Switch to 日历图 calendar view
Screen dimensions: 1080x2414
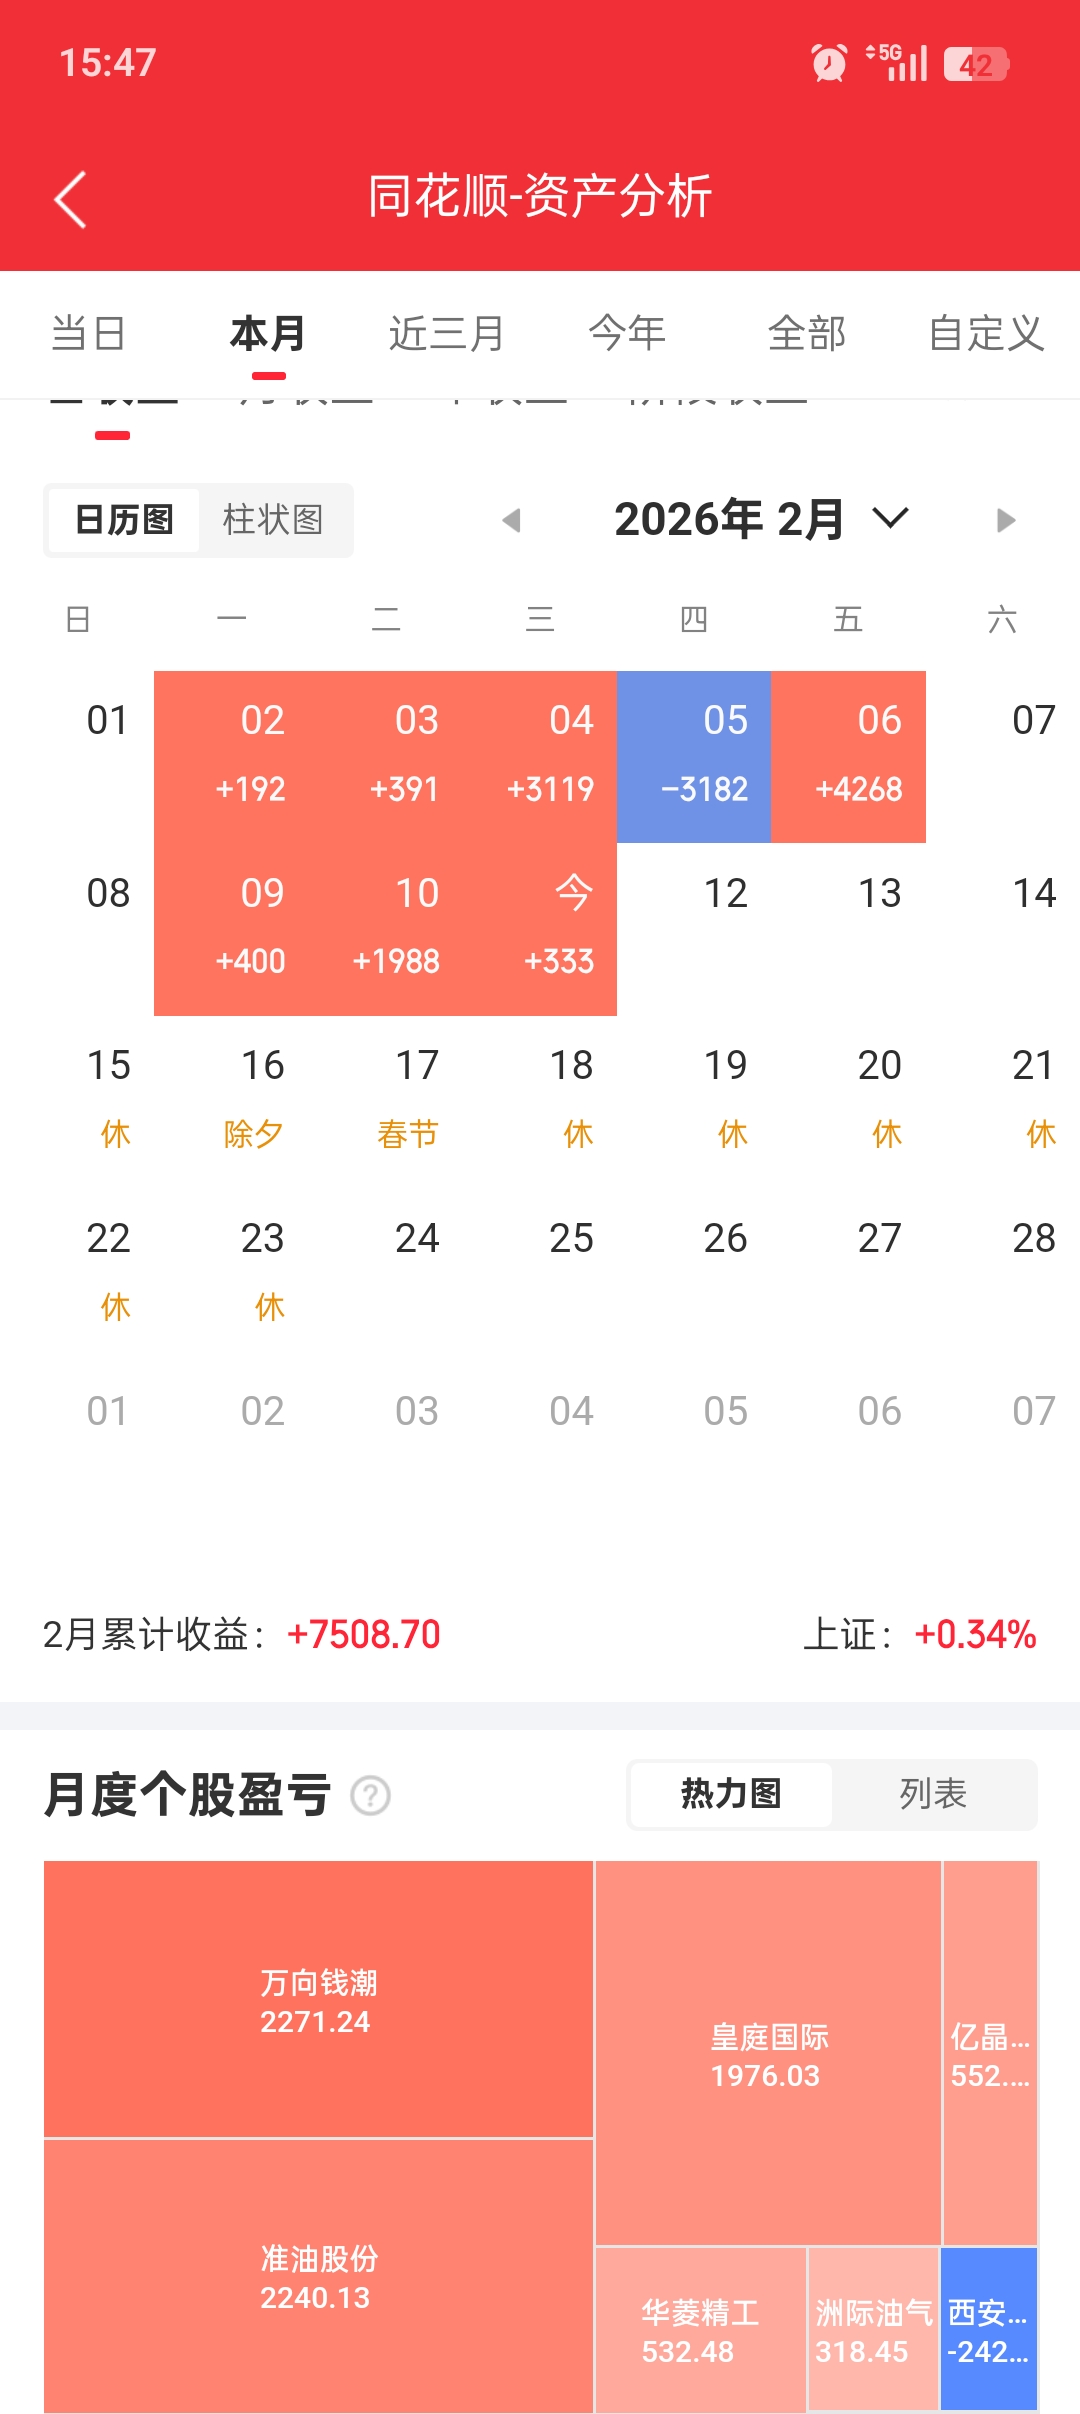pos(124,520)
